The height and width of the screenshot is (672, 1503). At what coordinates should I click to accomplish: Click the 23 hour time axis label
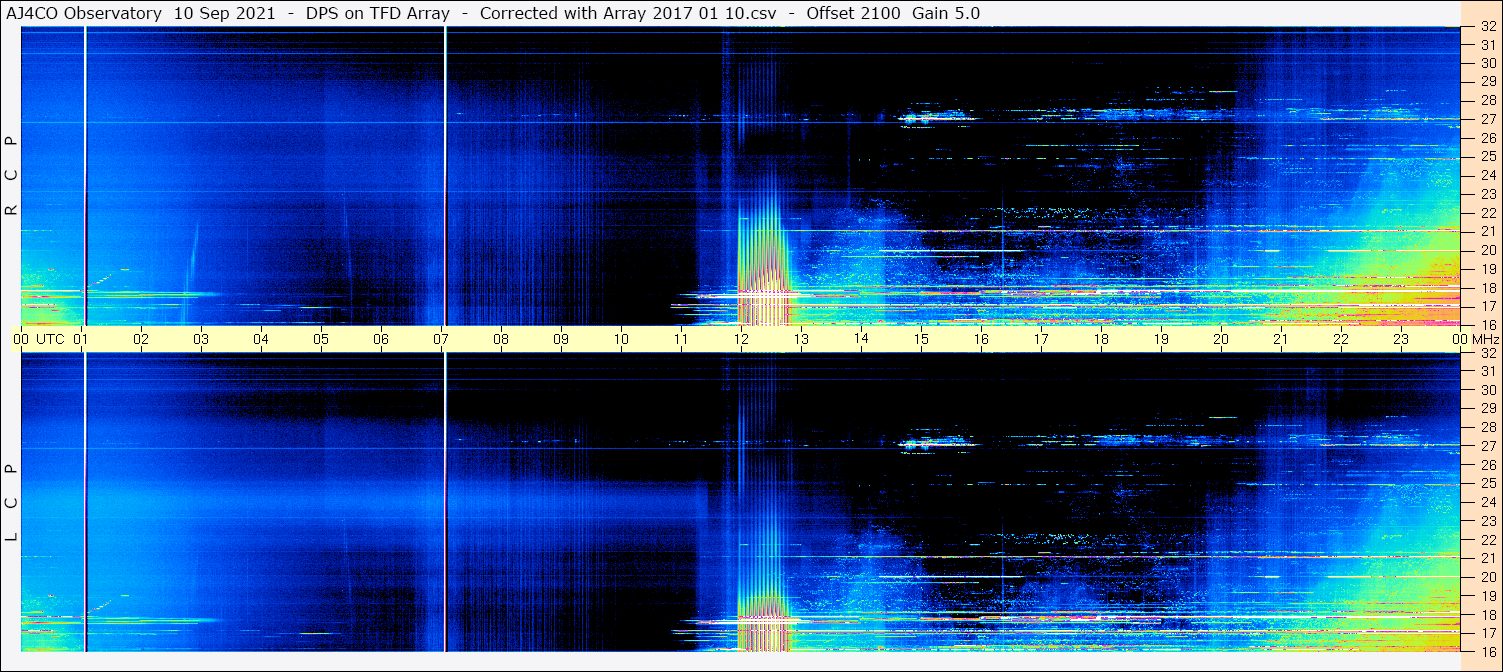click(1401, 339)
